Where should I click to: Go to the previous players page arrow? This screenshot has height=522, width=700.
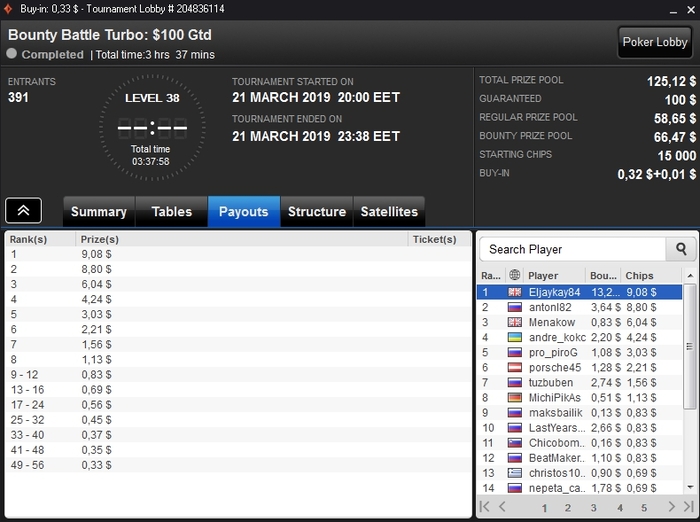(x=502, y=506)
